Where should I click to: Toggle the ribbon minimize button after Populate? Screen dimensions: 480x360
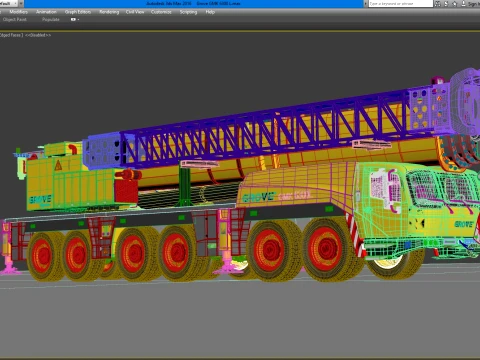click(x=73, y=20)
